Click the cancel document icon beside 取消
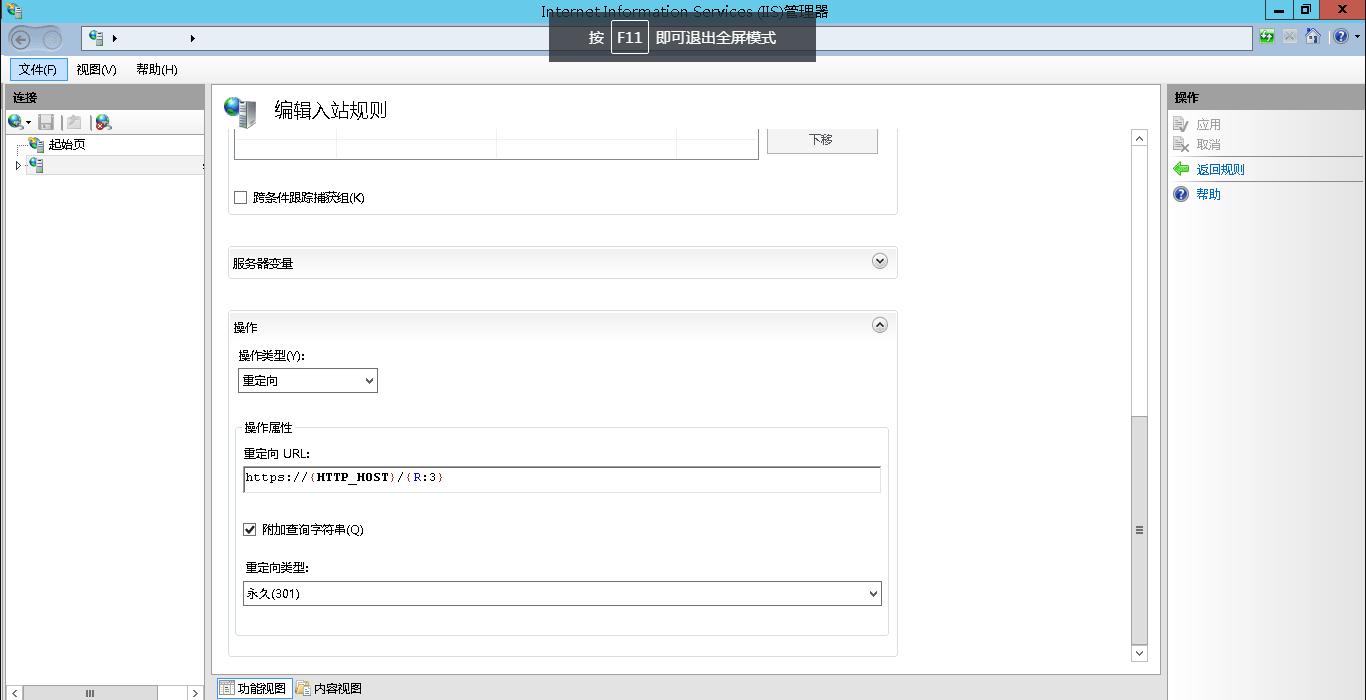The height and width of the screenshot is (700, 1366). click(1181, 144)
